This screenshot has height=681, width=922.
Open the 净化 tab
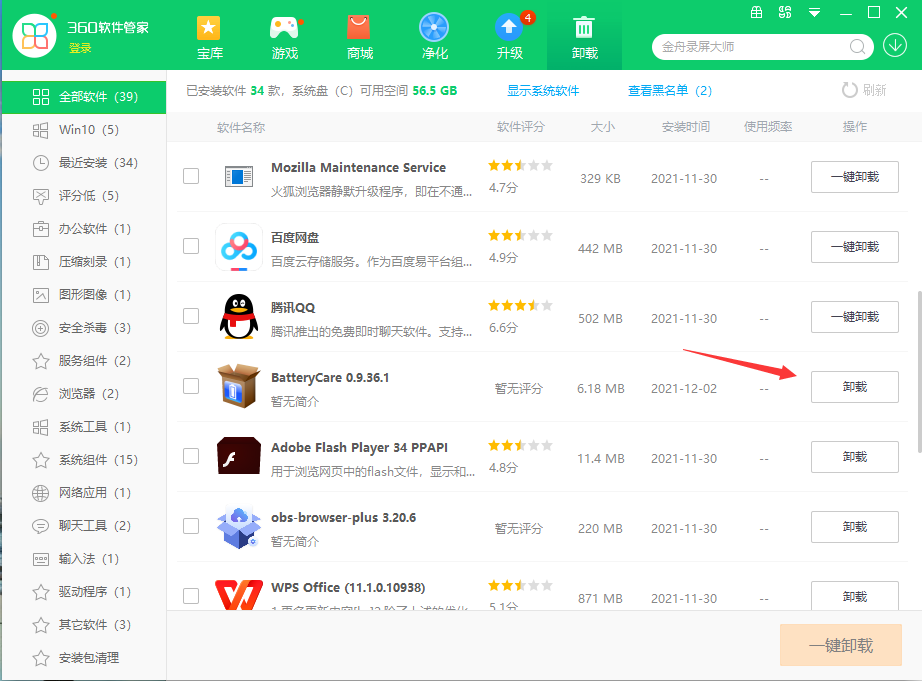coord(435,36)
